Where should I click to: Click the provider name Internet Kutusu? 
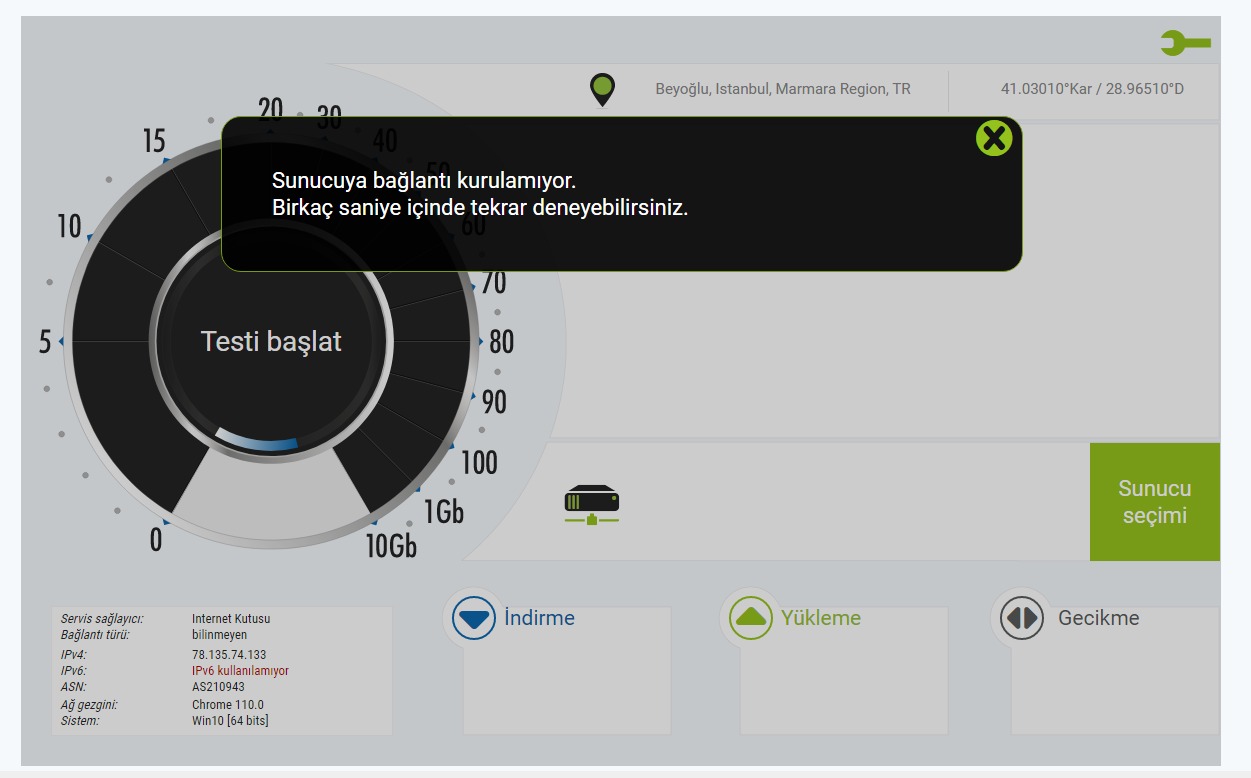[231, 619]
